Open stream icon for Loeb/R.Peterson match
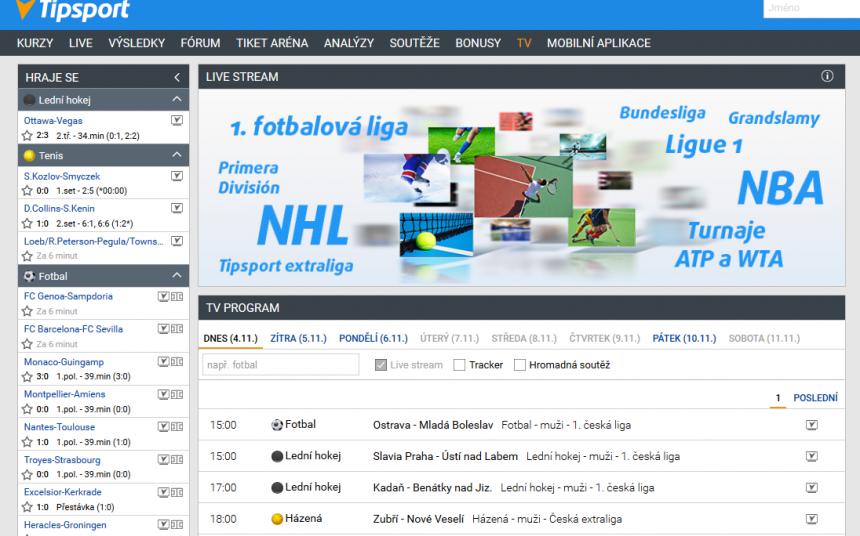Image resolution: width=860 pixels, height=536 pixels. [177, 241]
